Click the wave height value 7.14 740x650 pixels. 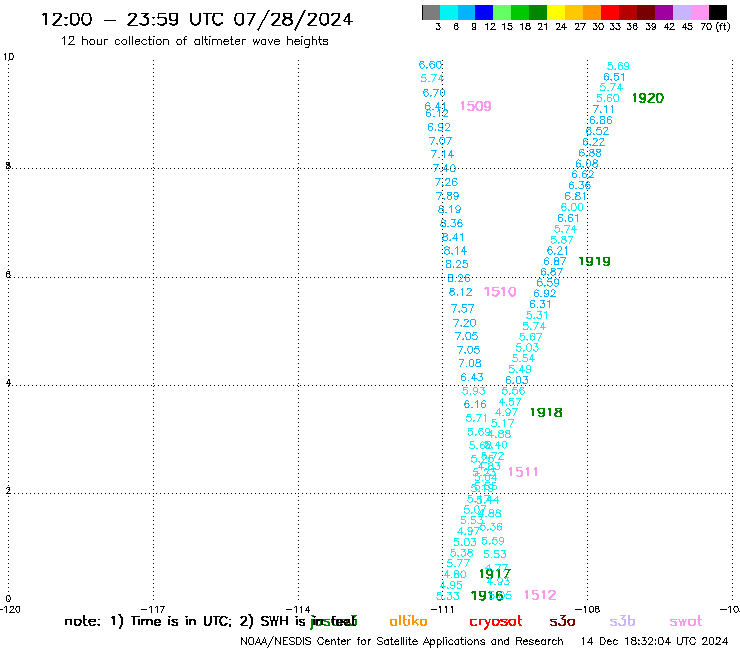tap(442, 154)
